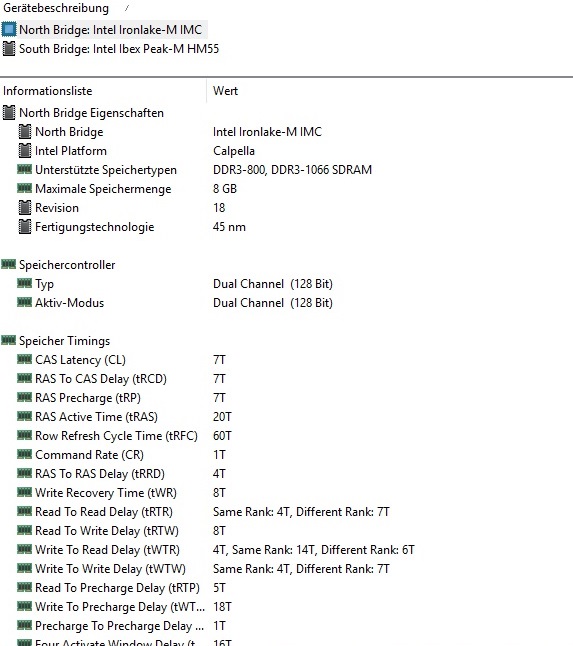573x646 pixels.
Task: Select the Precharge To Precharge Delay label
Action: pos(119,626)
